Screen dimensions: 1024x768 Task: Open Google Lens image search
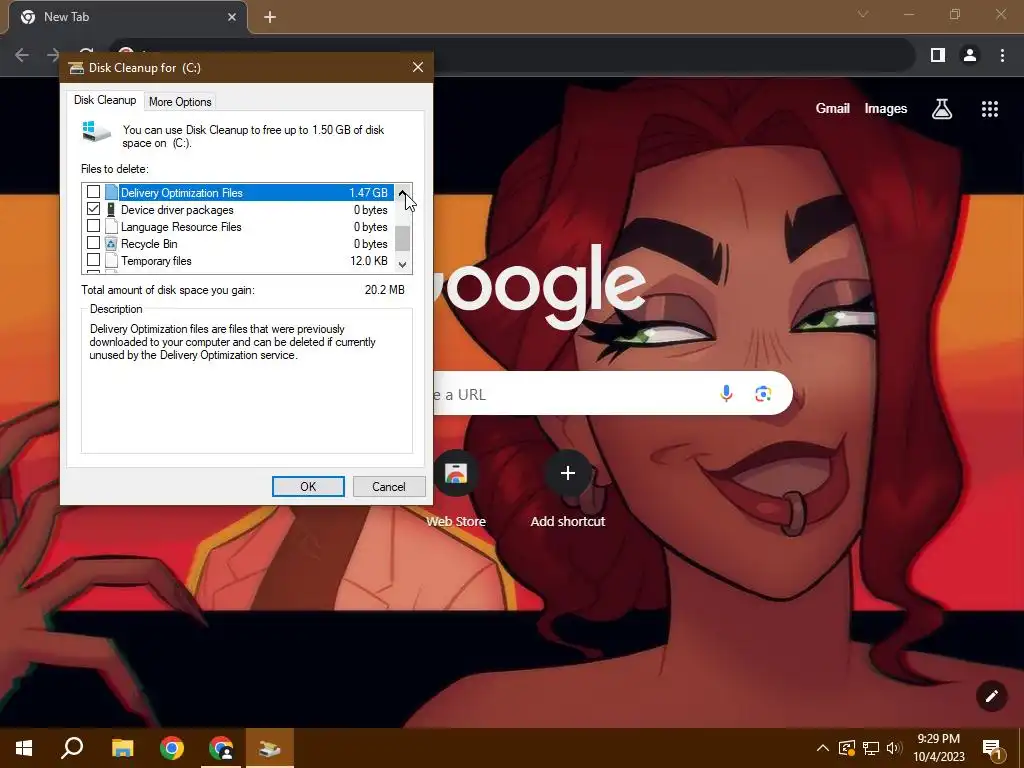click(763, 393)
